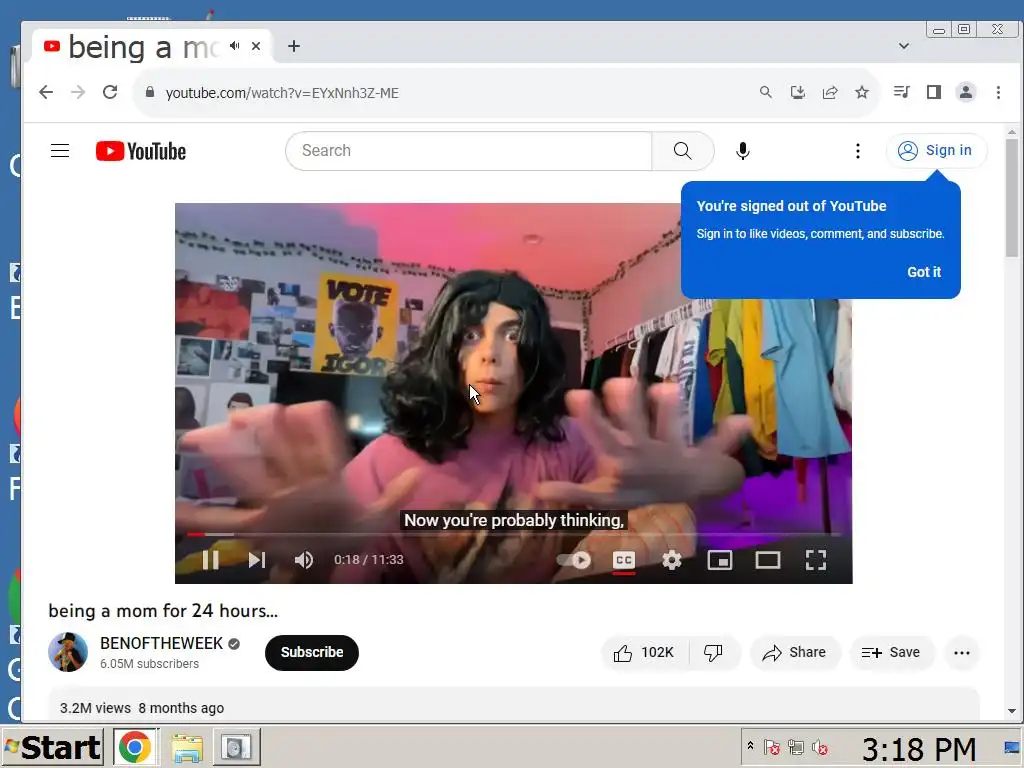The width and height of the screenshot is (1024, 768).
Task: Click the Sign in button
Action: (936, 151)
